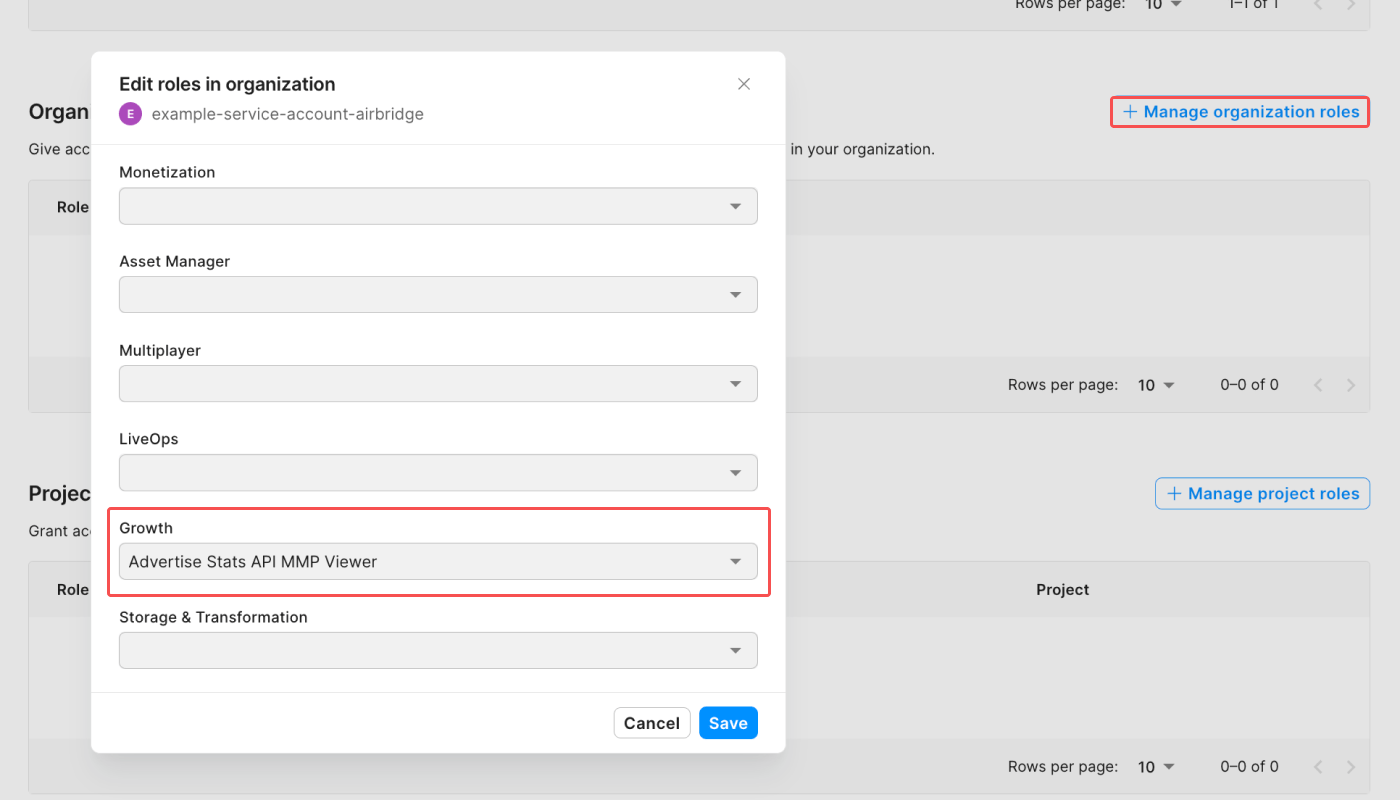Open the Growth dropdown showing Advertise Stats API MMP Viewer

pos(438,562)
